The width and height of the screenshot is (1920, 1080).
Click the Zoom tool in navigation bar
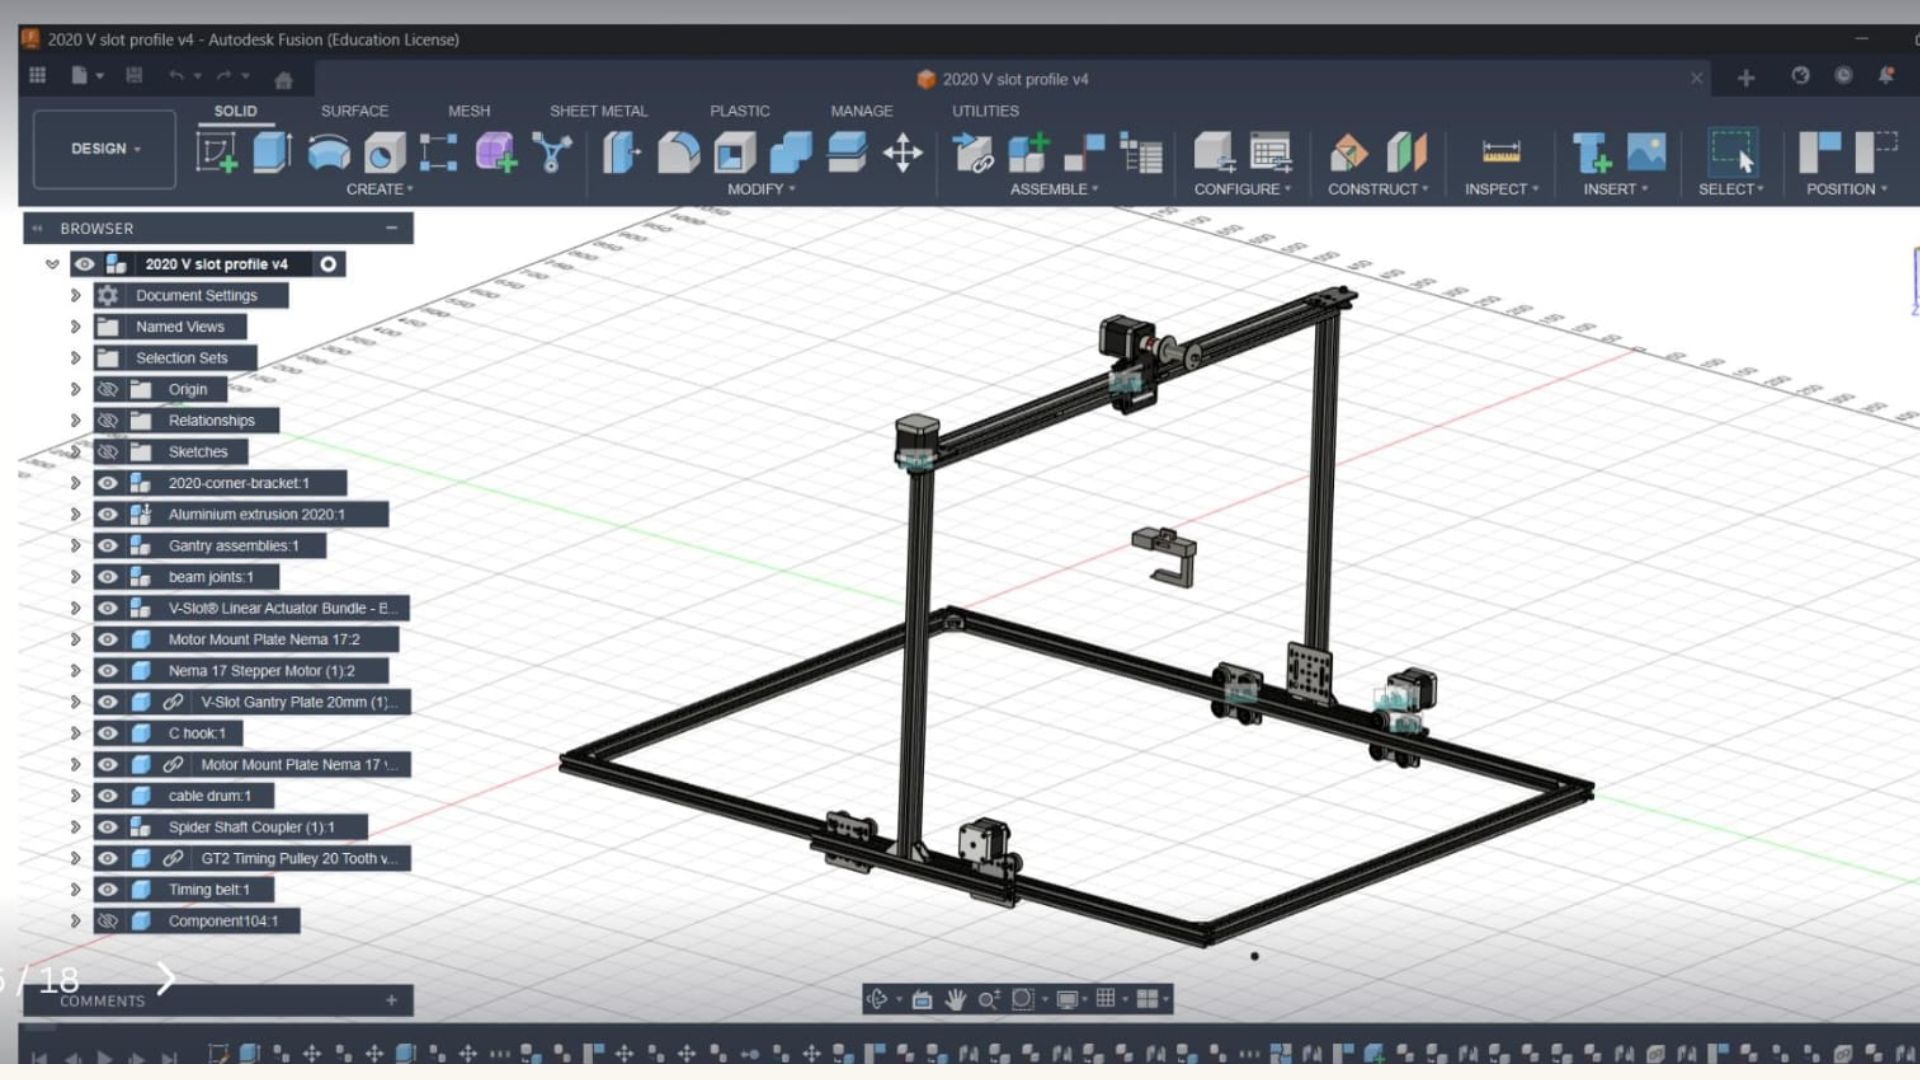(988, 999)
